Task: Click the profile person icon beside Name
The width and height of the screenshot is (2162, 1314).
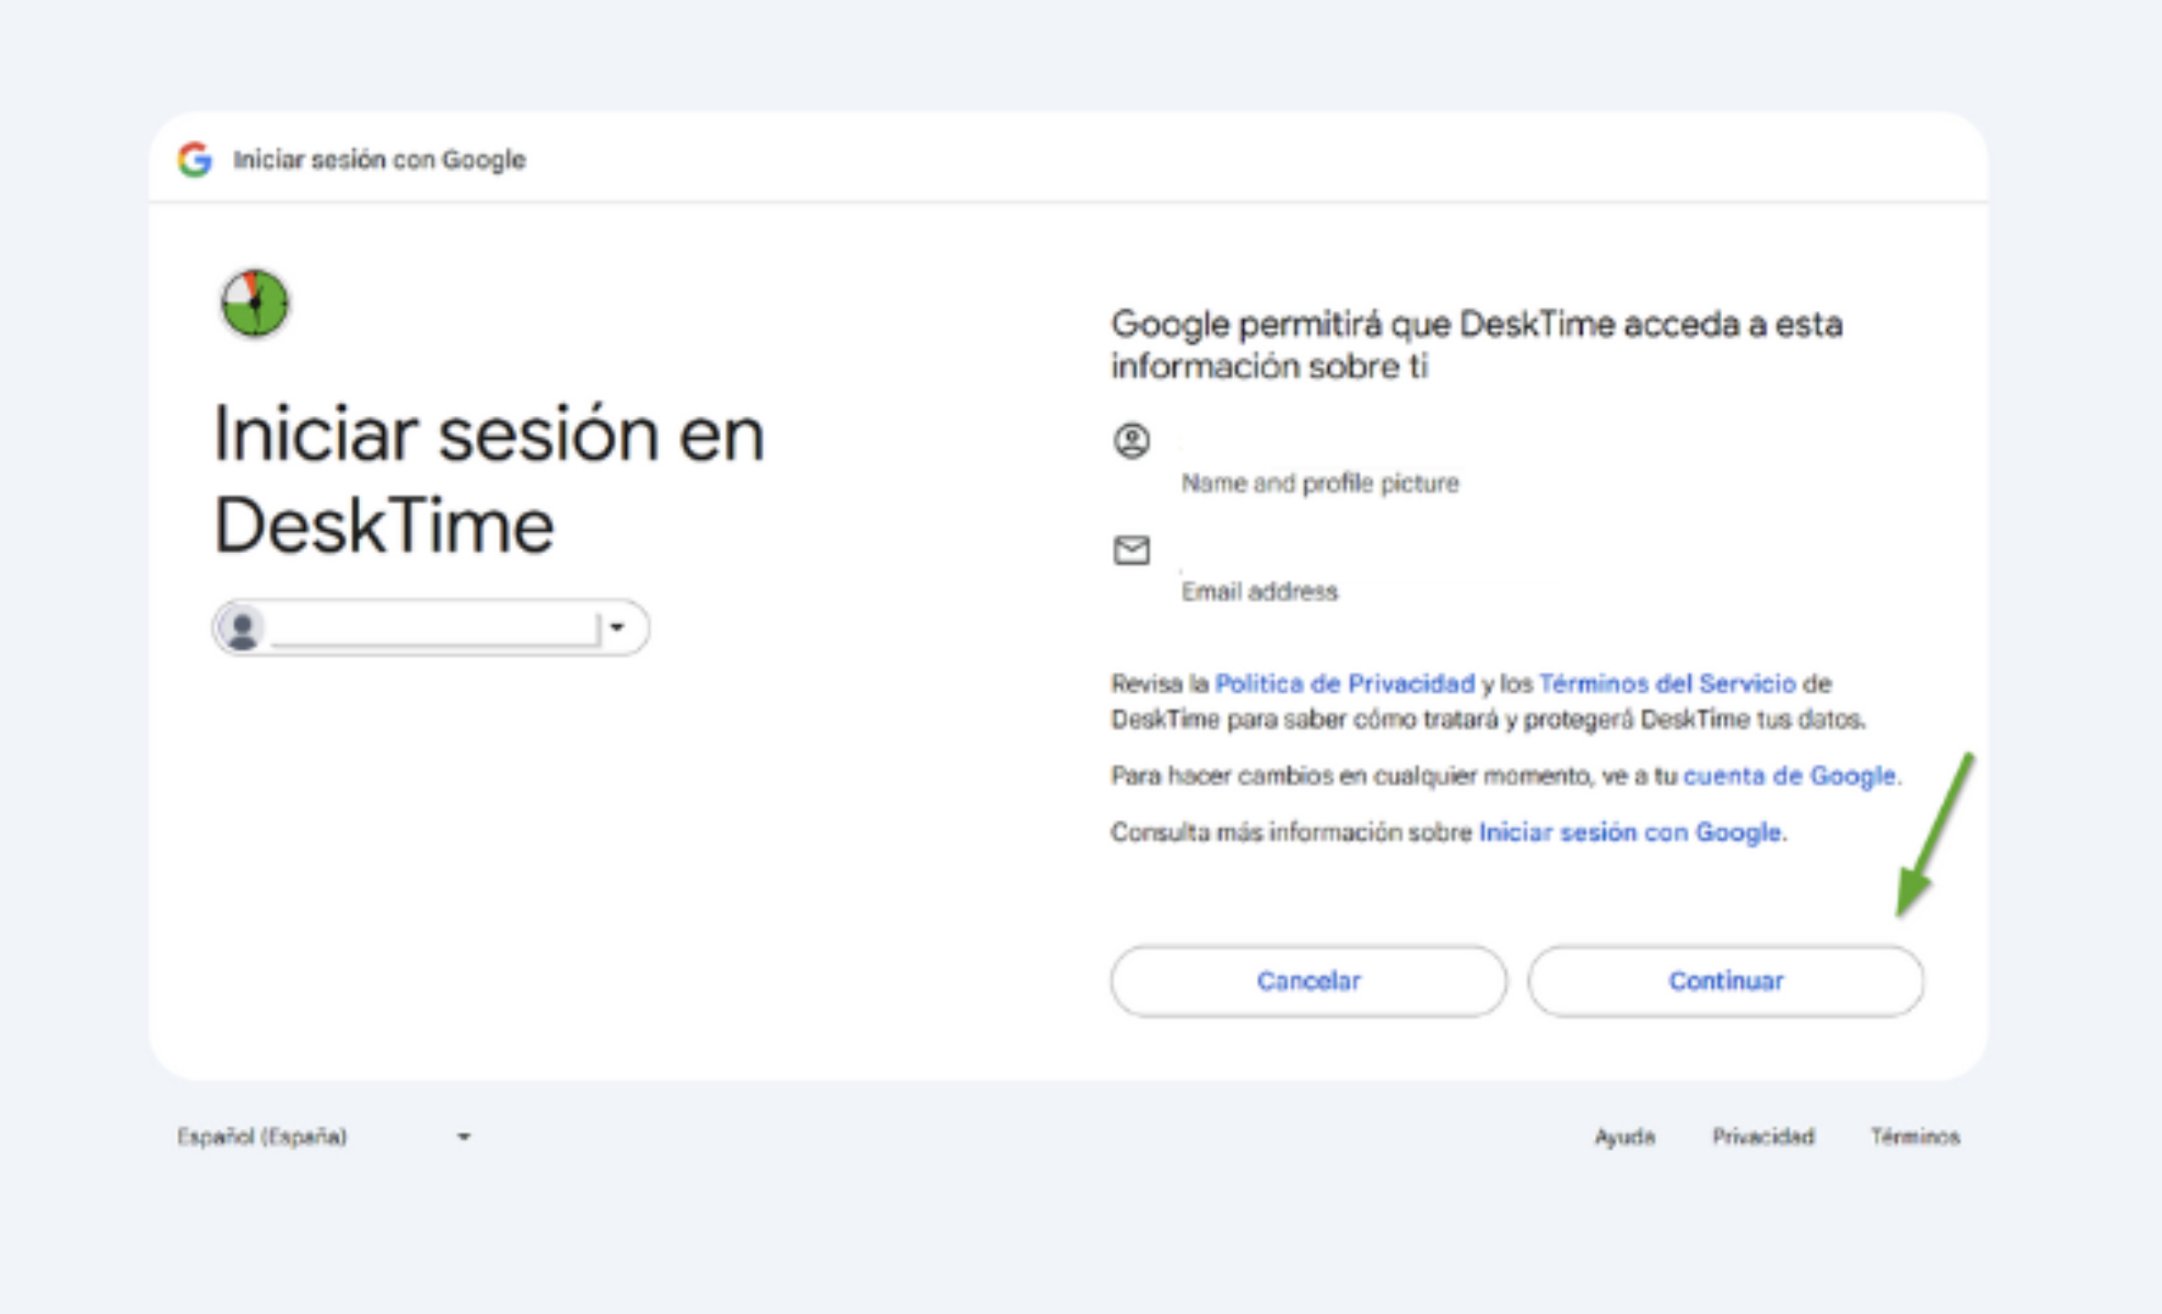Action: pos(1131,441)
